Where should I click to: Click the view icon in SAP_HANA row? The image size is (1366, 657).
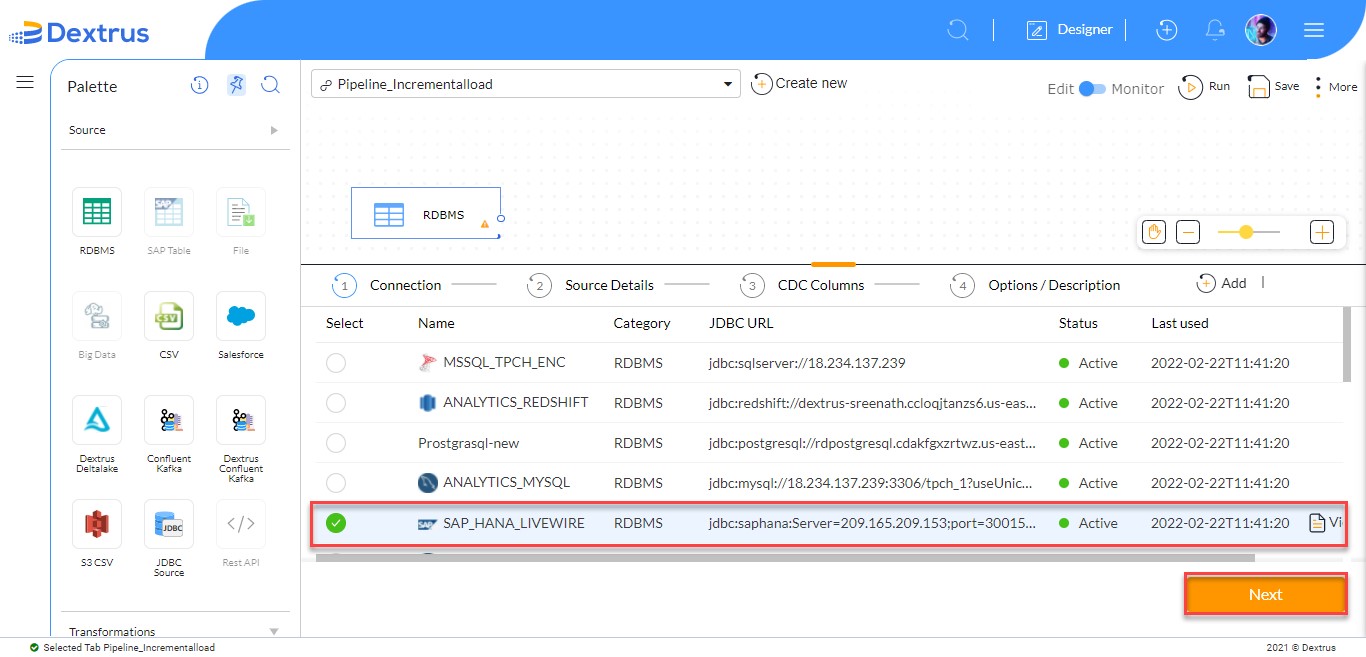pyautogui.click(x=1317, y=523)
